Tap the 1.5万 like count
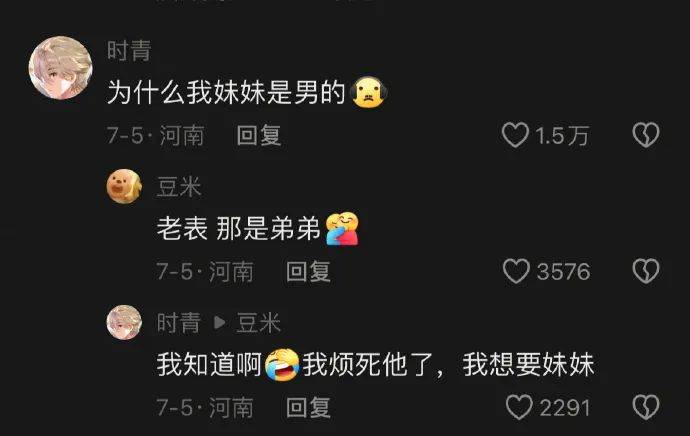The height and width of the screenshot is (436, 690). tap(562, 135)
